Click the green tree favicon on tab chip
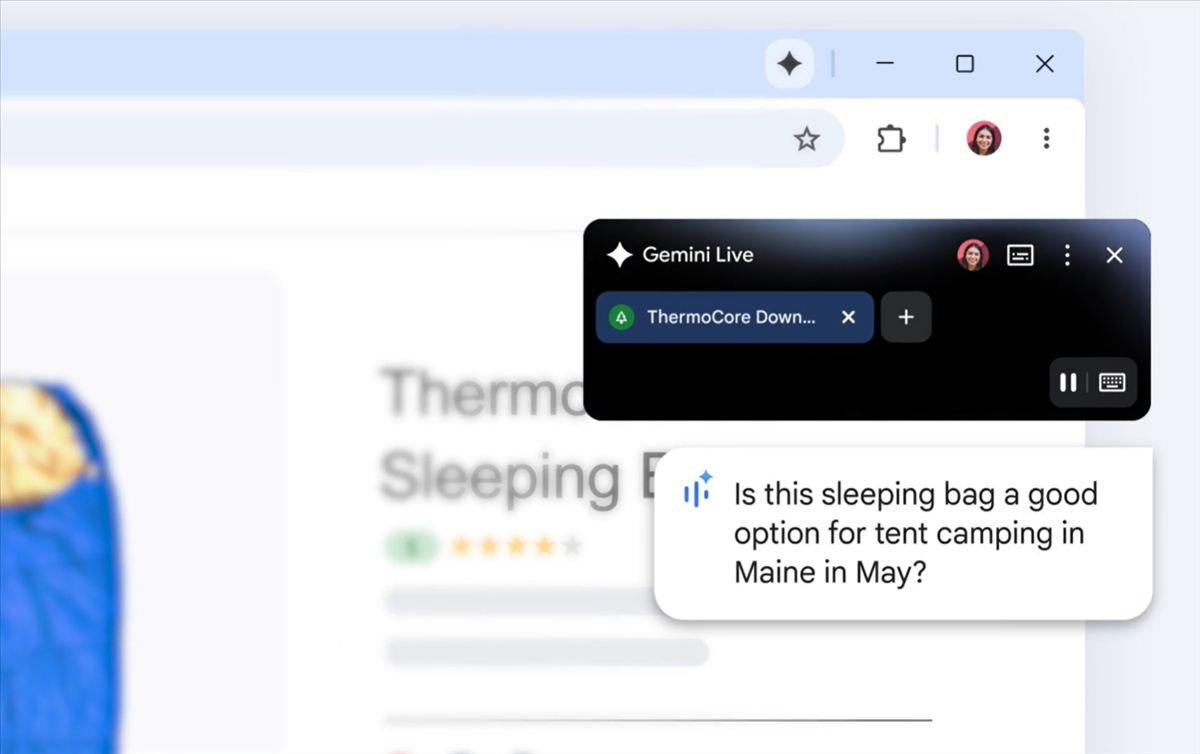 click(622, 317)
